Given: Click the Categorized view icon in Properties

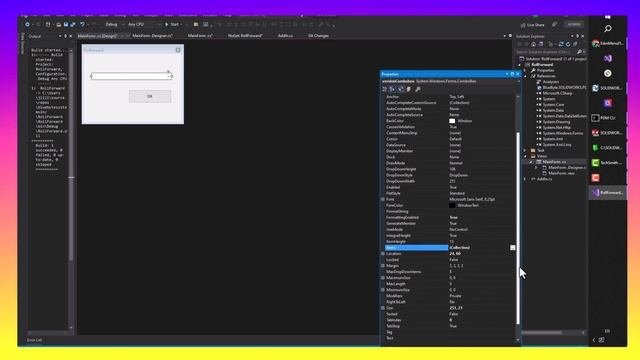Looking at the screenshot, I should 384,89.
